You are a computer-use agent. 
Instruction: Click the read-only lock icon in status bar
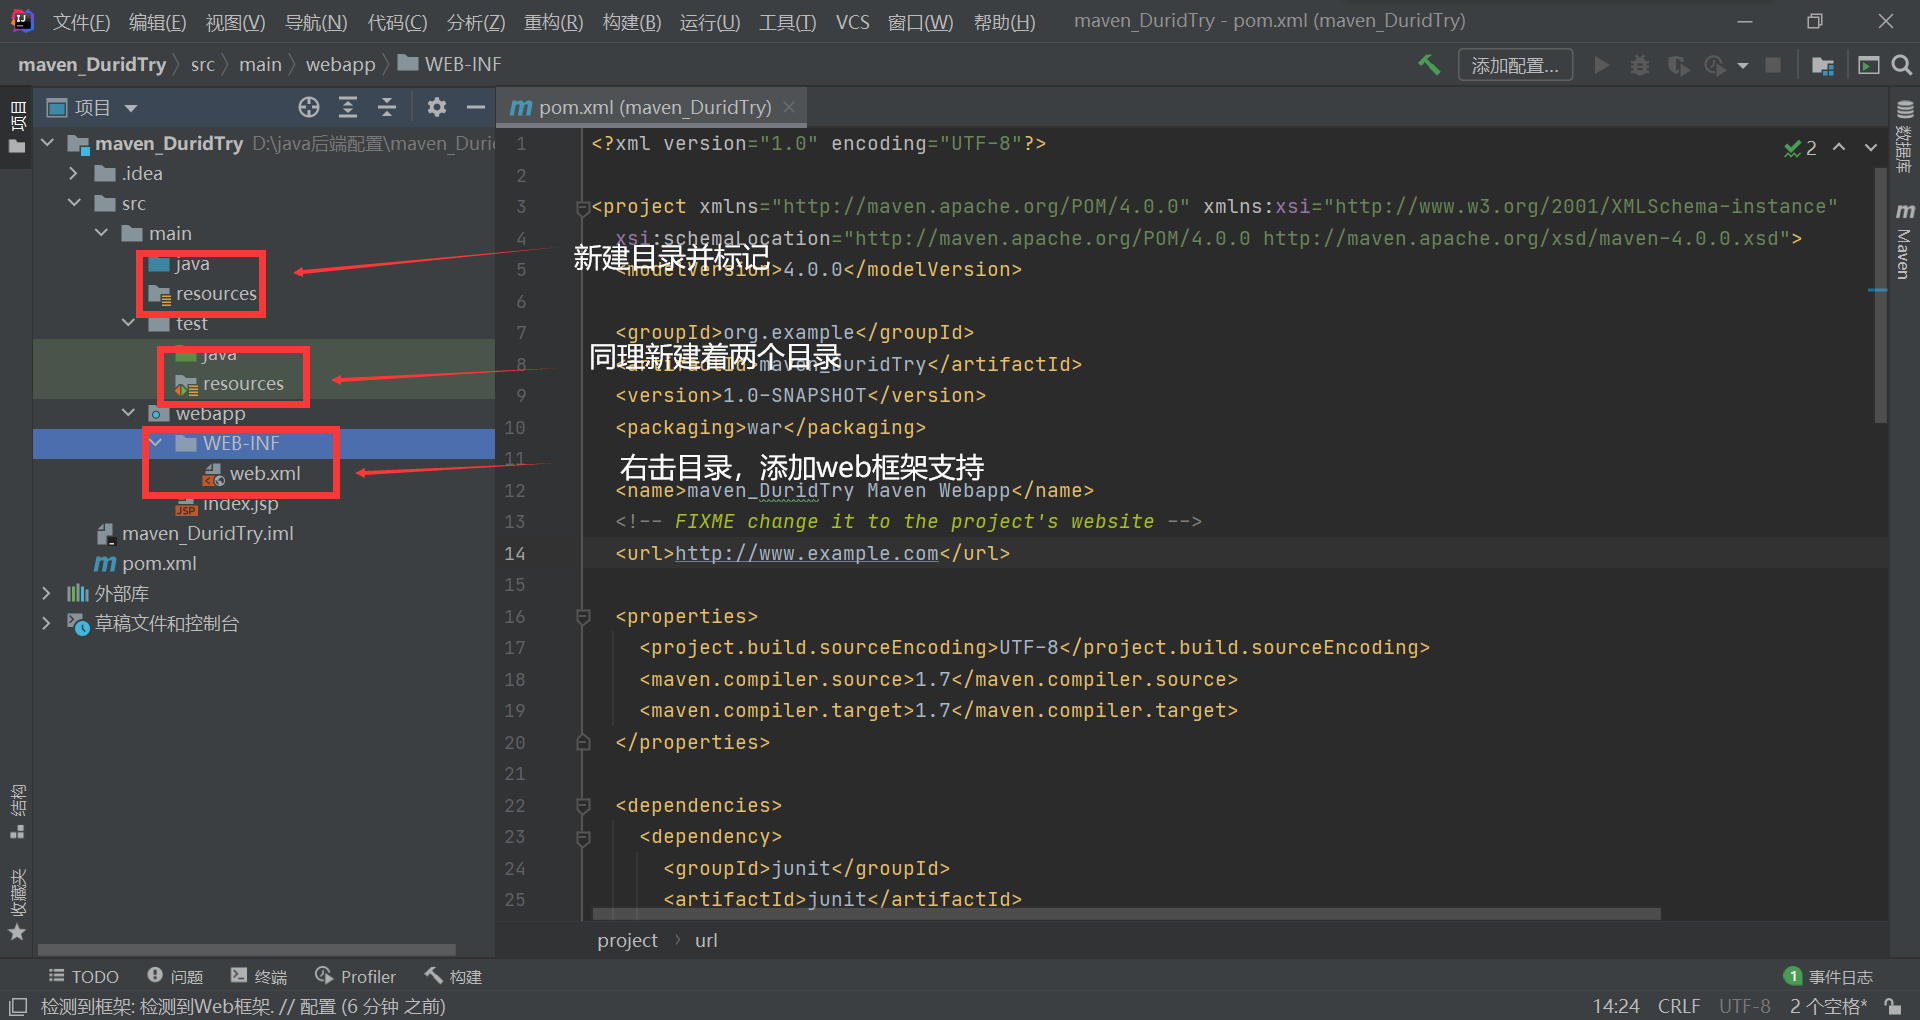pyautogui.click(x=1893, y=1006)
